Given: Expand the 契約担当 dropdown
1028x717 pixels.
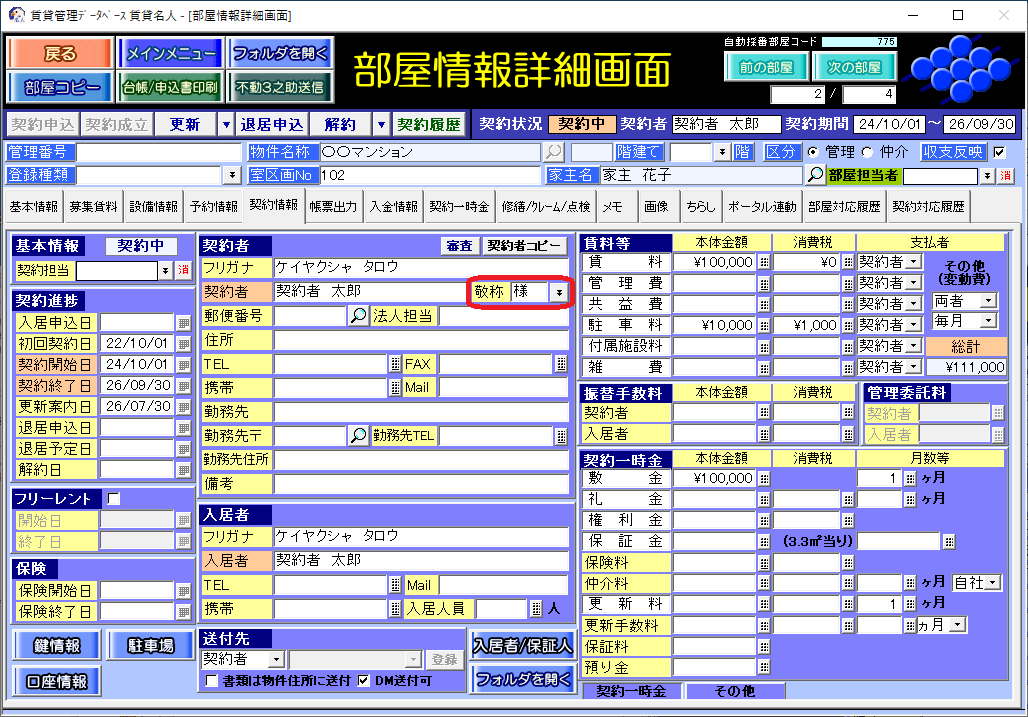Looking at the screenshot, I should point(165,270).
